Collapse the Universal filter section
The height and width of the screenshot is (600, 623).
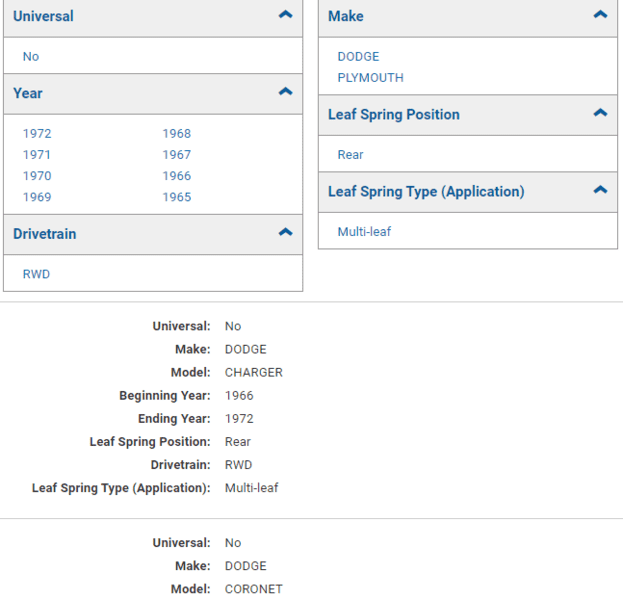click(285, 15)
